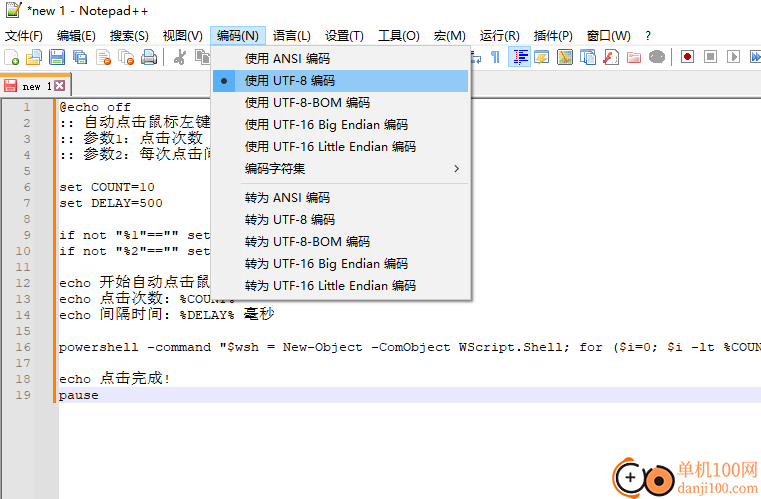The width and height of the screenshot is (761, 499).
Task: Click line 18 'echo 点击完成!'
Action: [x=115, y=379]
